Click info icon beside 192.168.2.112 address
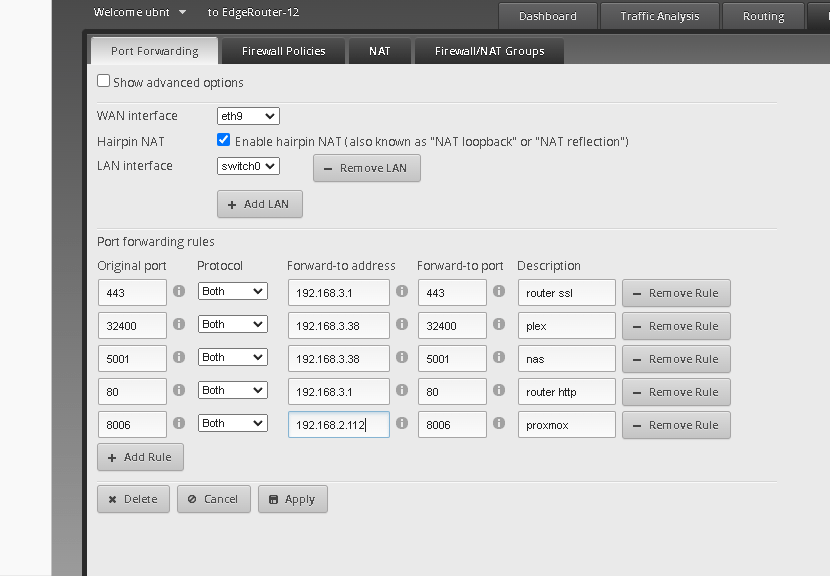 pyautogui.click(x=402, y=423)
